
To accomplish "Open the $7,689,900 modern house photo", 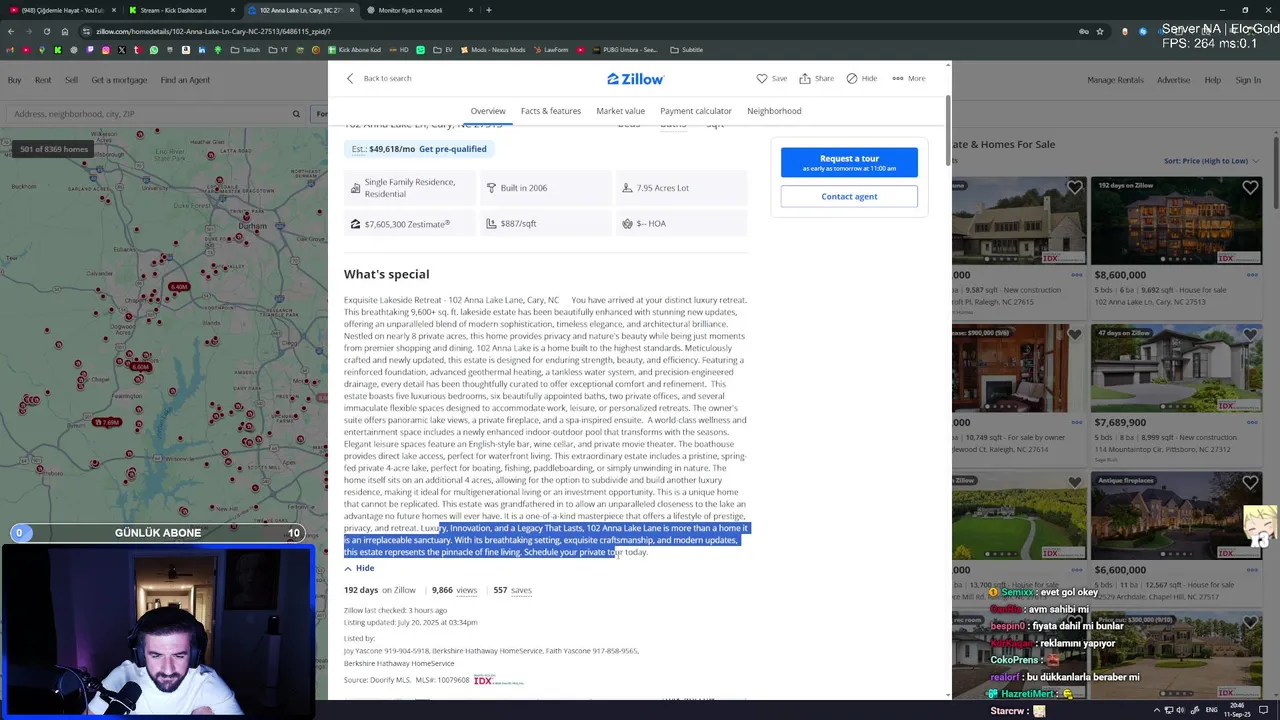I will point(1176,368).
